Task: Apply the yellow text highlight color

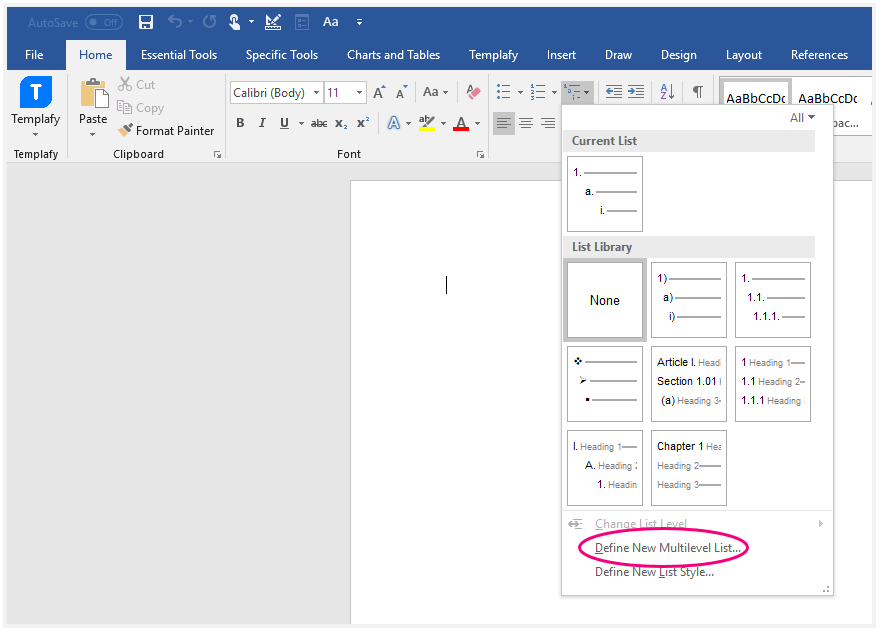Action: (427, 122)
